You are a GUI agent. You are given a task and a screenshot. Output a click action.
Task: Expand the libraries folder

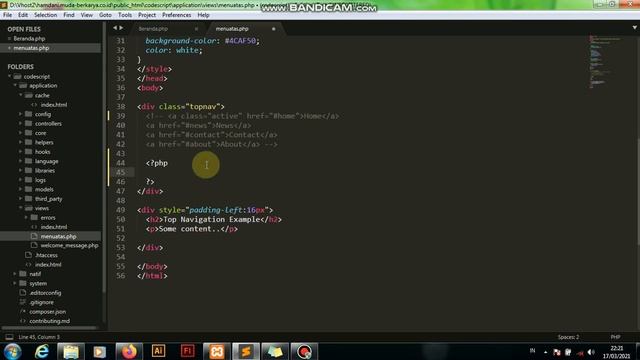[x=21, y=170]
